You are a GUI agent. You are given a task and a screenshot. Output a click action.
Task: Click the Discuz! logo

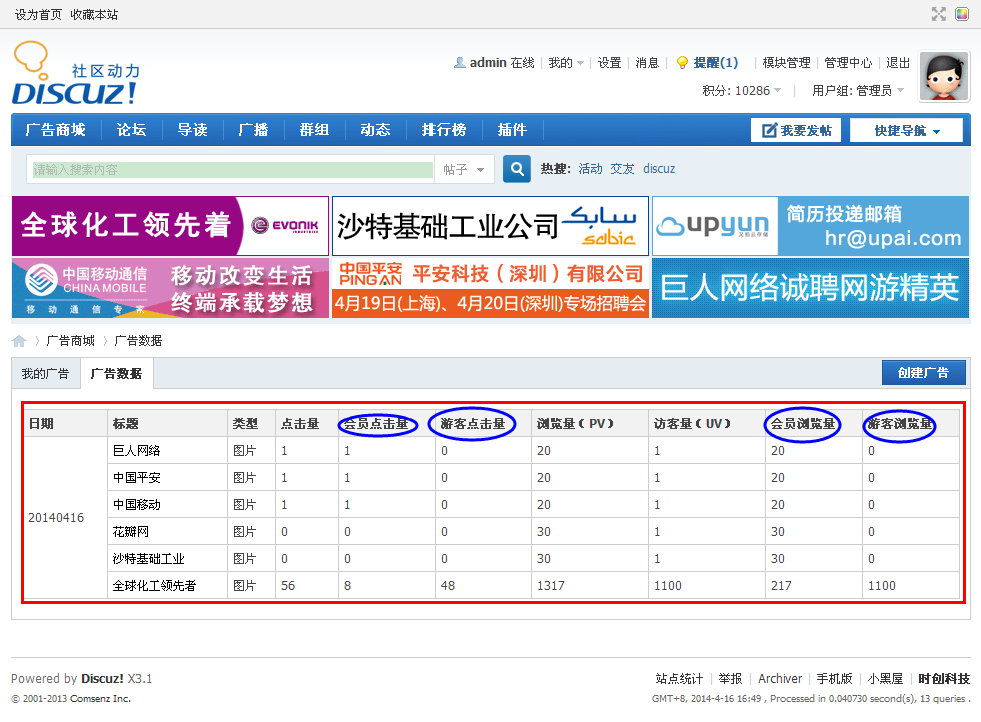point(76,73)
